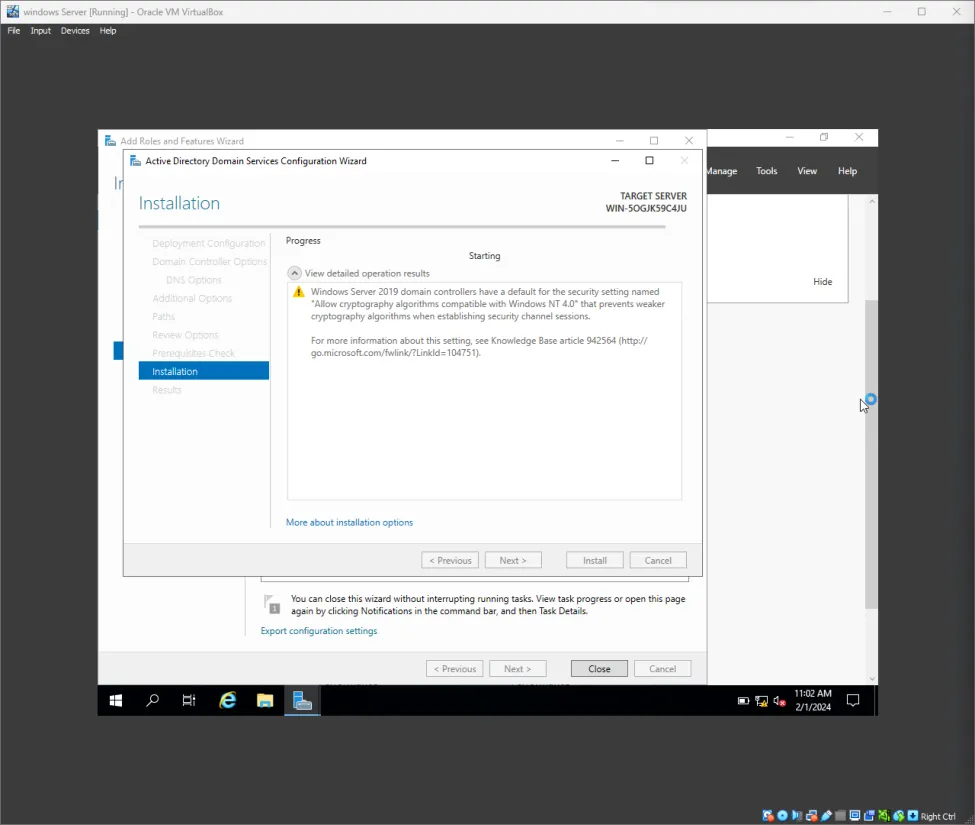975x825 pixels.
Task: Click the Server Manager vertical scrollbar thumb
Action: coord(871,454)
